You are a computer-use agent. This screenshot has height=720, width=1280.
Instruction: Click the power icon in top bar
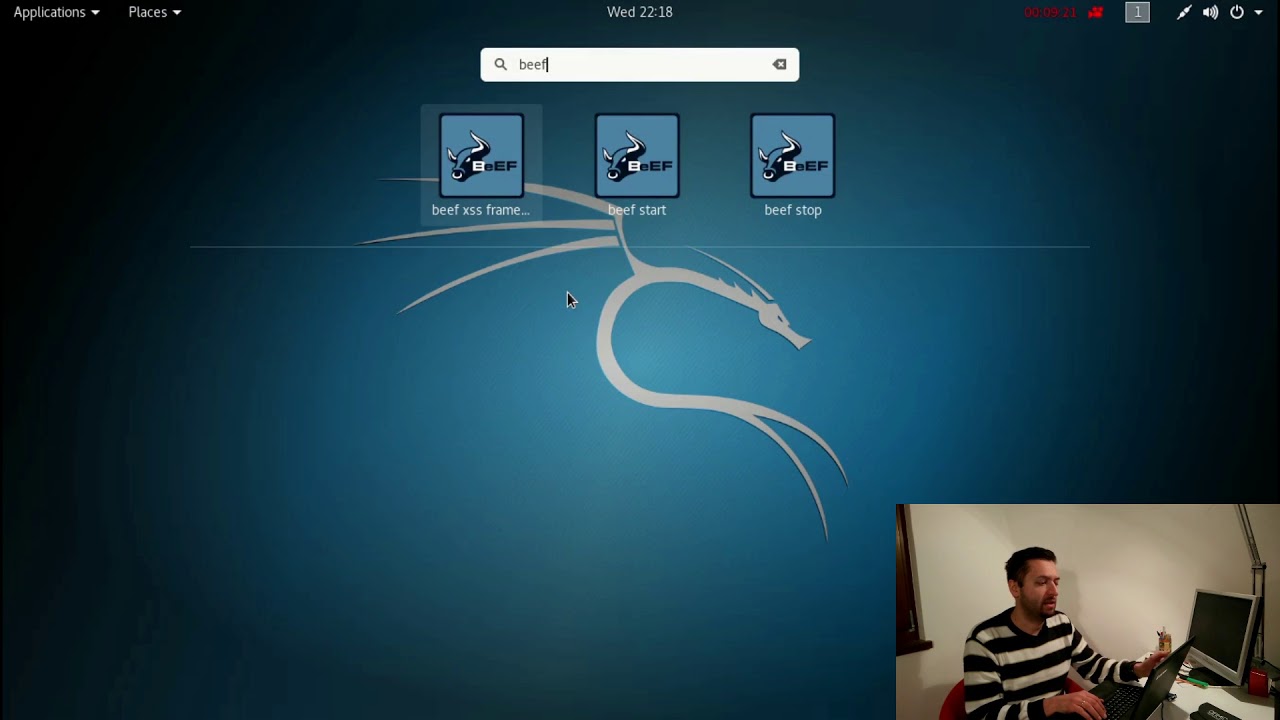tap(1237, 12)
